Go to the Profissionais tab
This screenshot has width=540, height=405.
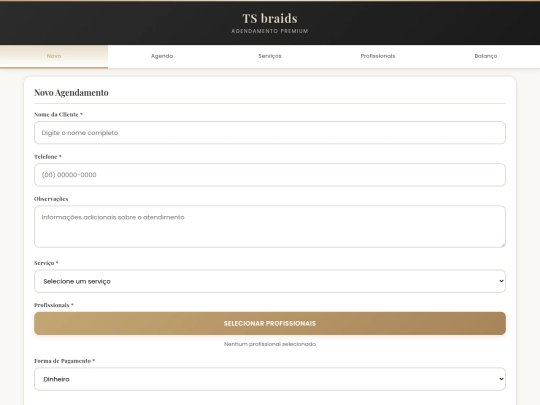[378, 56]
